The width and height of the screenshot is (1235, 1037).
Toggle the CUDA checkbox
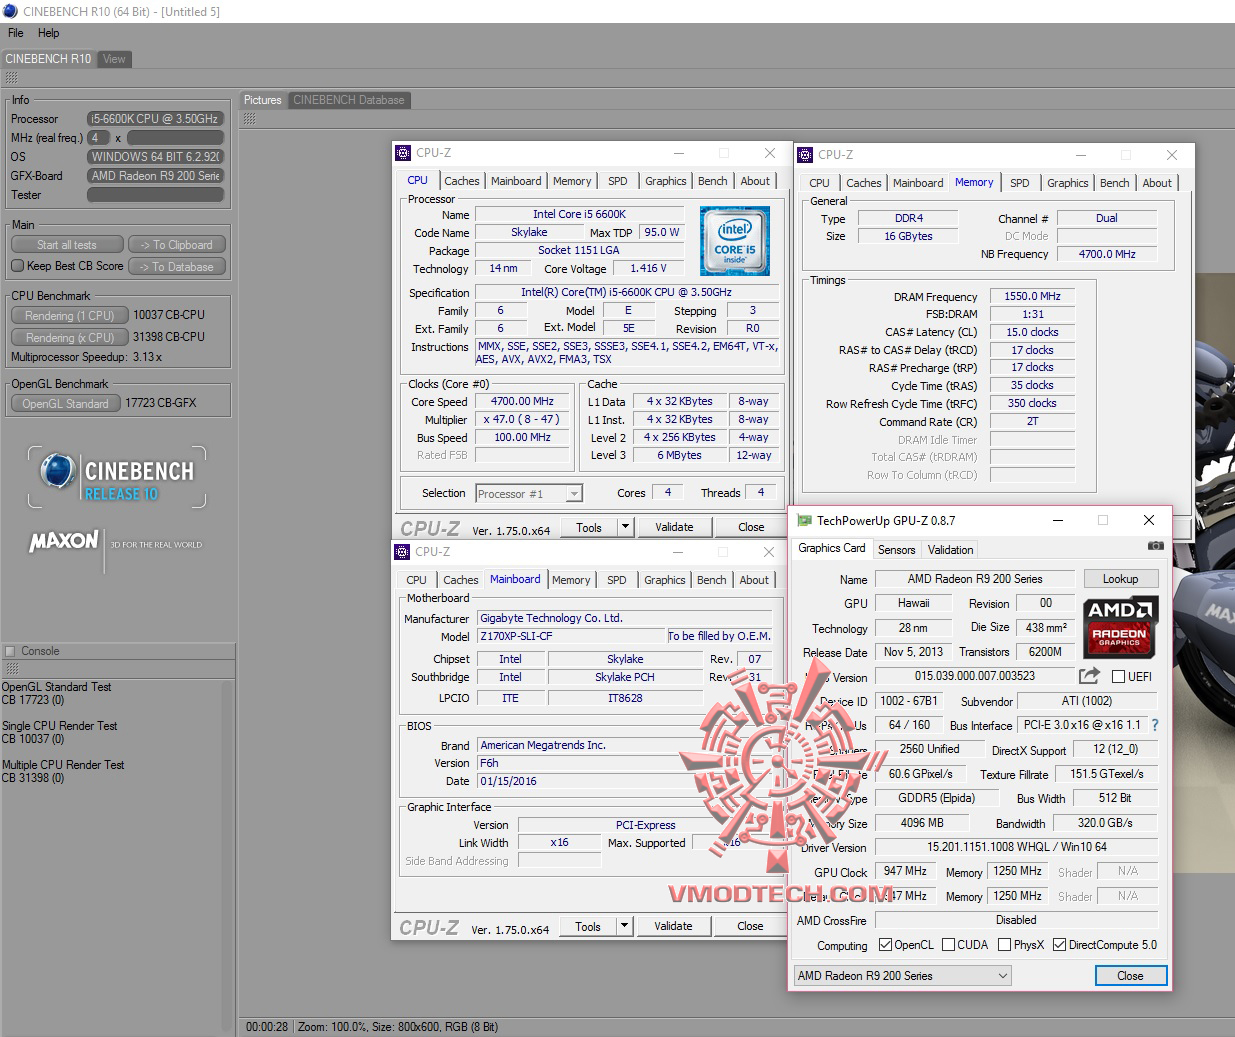pos(948,945)
